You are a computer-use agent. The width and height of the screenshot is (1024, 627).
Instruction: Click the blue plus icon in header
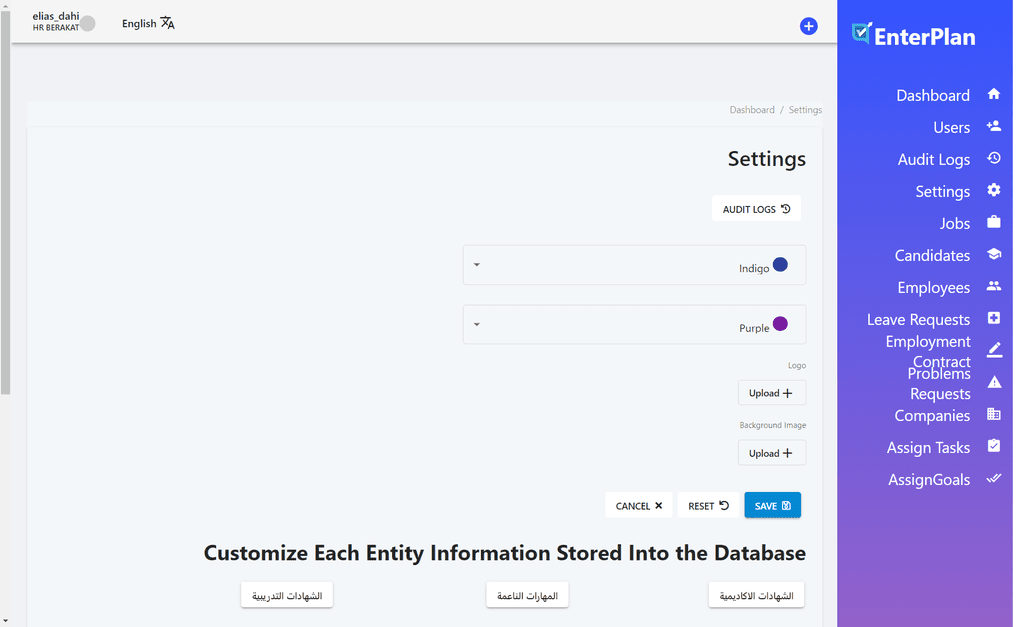point(808,26)
